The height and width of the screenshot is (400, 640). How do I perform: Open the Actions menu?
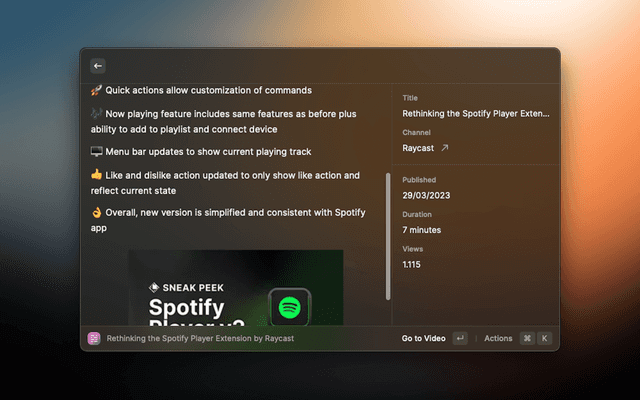click(498, 339)
